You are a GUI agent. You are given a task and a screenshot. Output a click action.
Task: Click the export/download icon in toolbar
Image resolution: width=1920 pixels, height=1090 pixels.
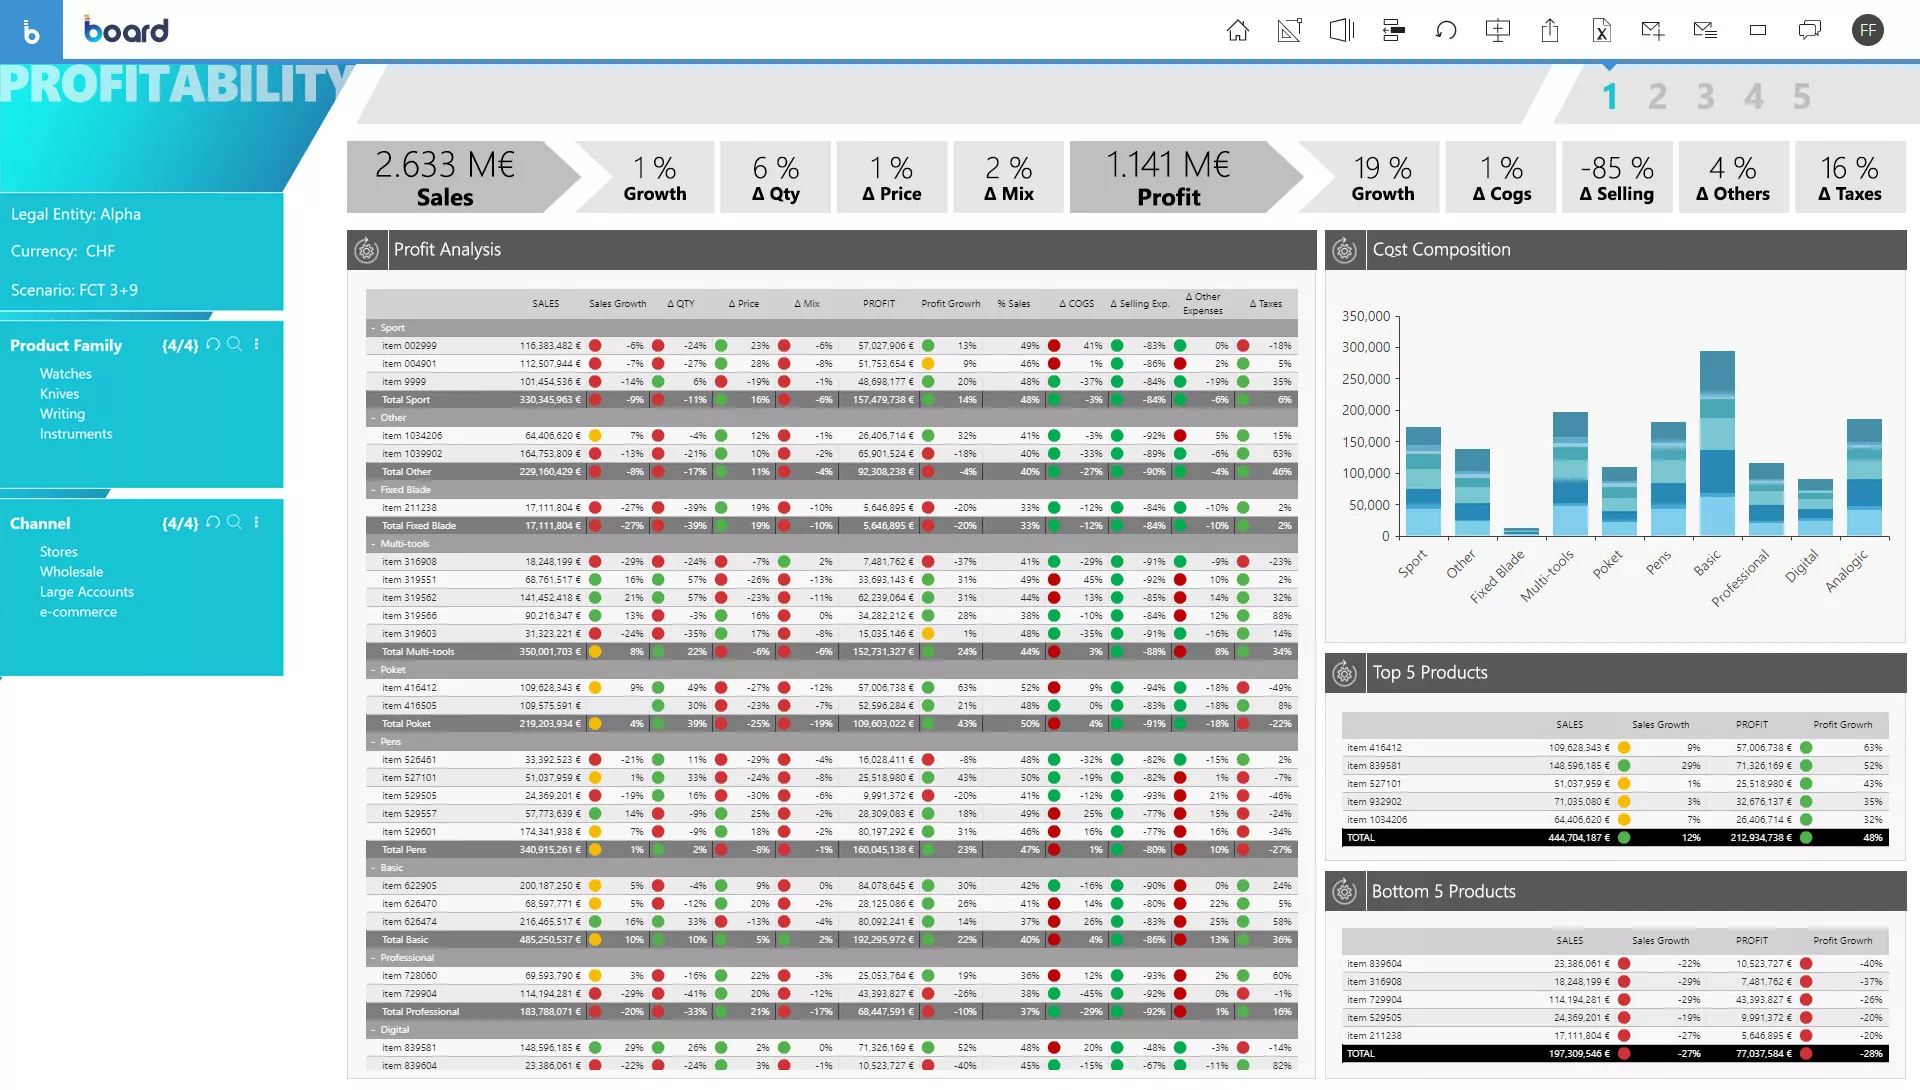click(x=1549, y=29)
